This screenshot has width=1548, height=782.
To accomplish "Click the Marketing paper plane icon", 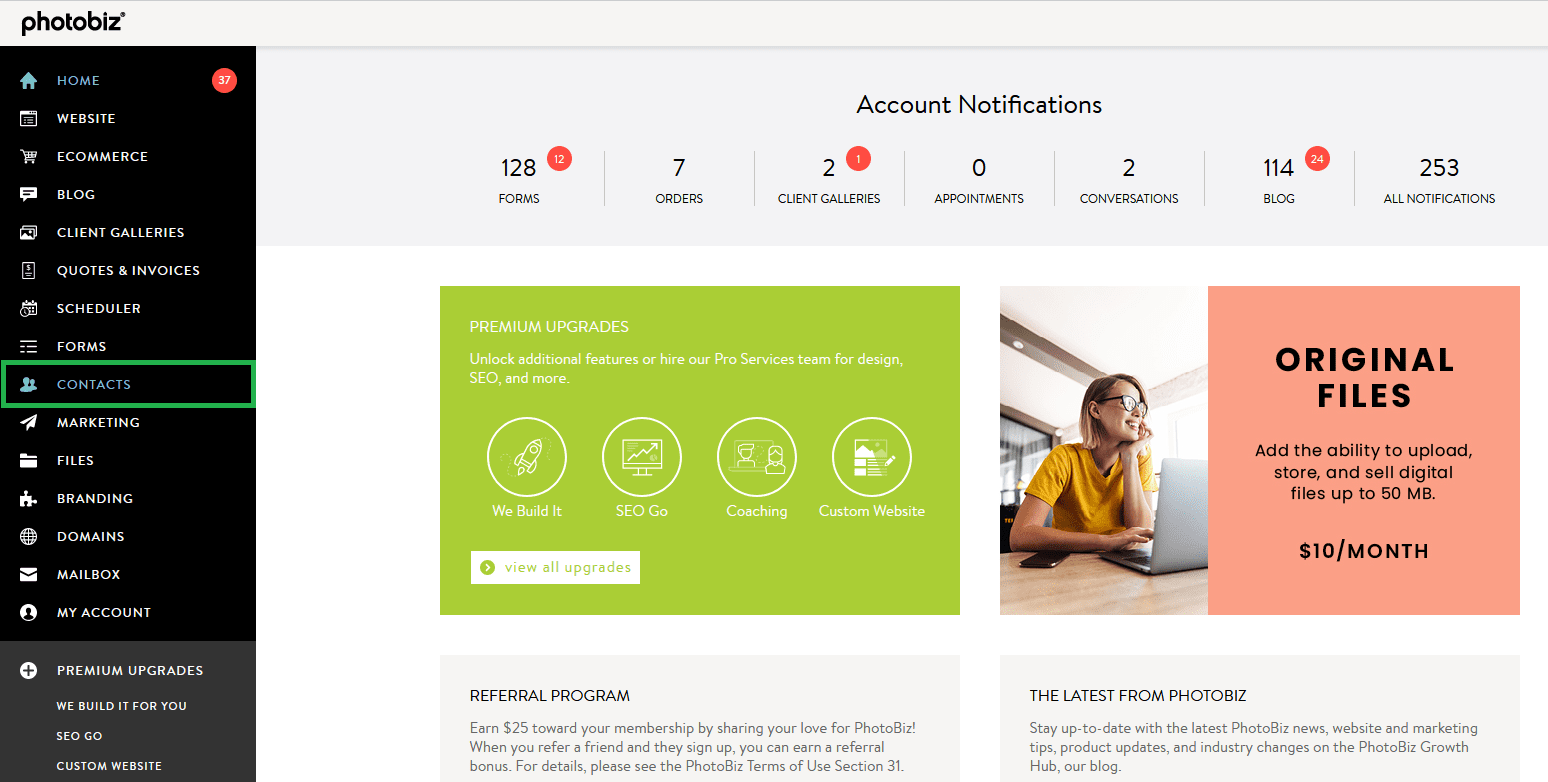I will point(29,423).
